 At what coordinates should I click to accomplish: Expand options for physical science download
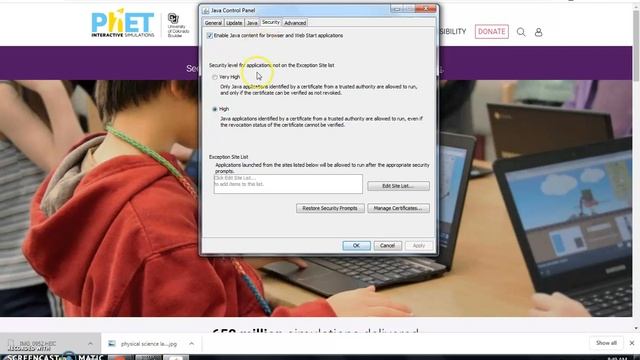(191, 344)
